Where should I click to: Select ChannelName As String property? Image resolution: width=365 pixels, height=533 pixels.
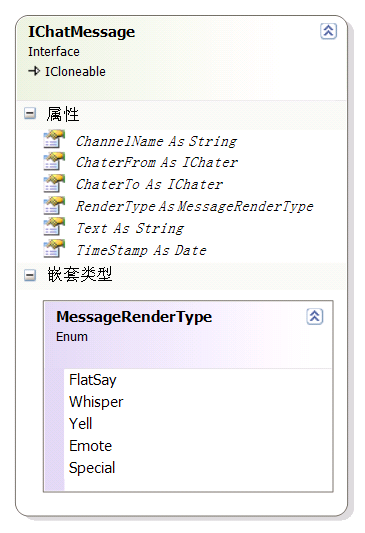[x=156, y=141]
